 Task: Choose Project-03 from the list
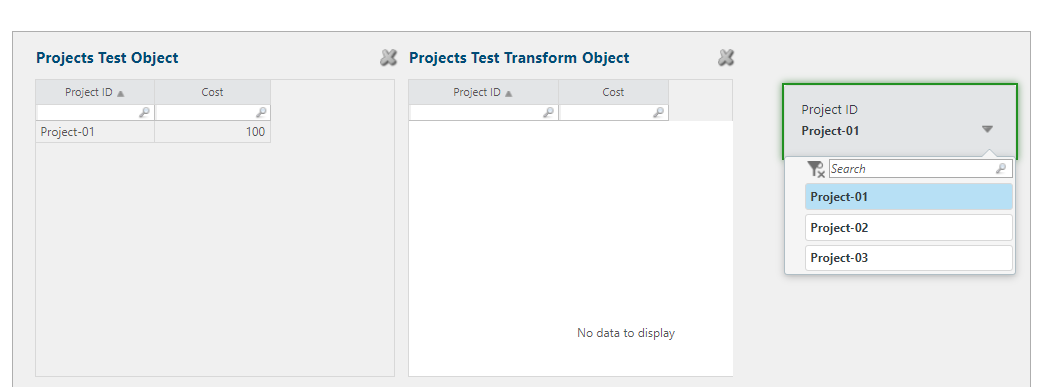tap(909, 258)
